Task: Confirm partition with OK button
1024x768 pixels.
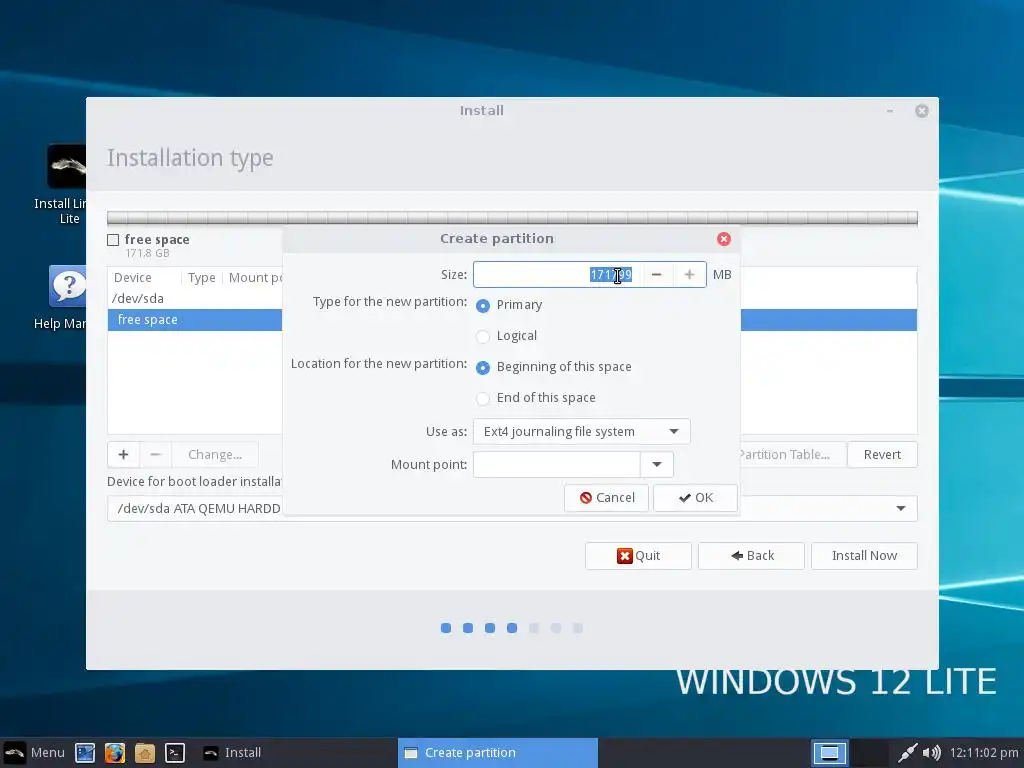Action: 696,498
